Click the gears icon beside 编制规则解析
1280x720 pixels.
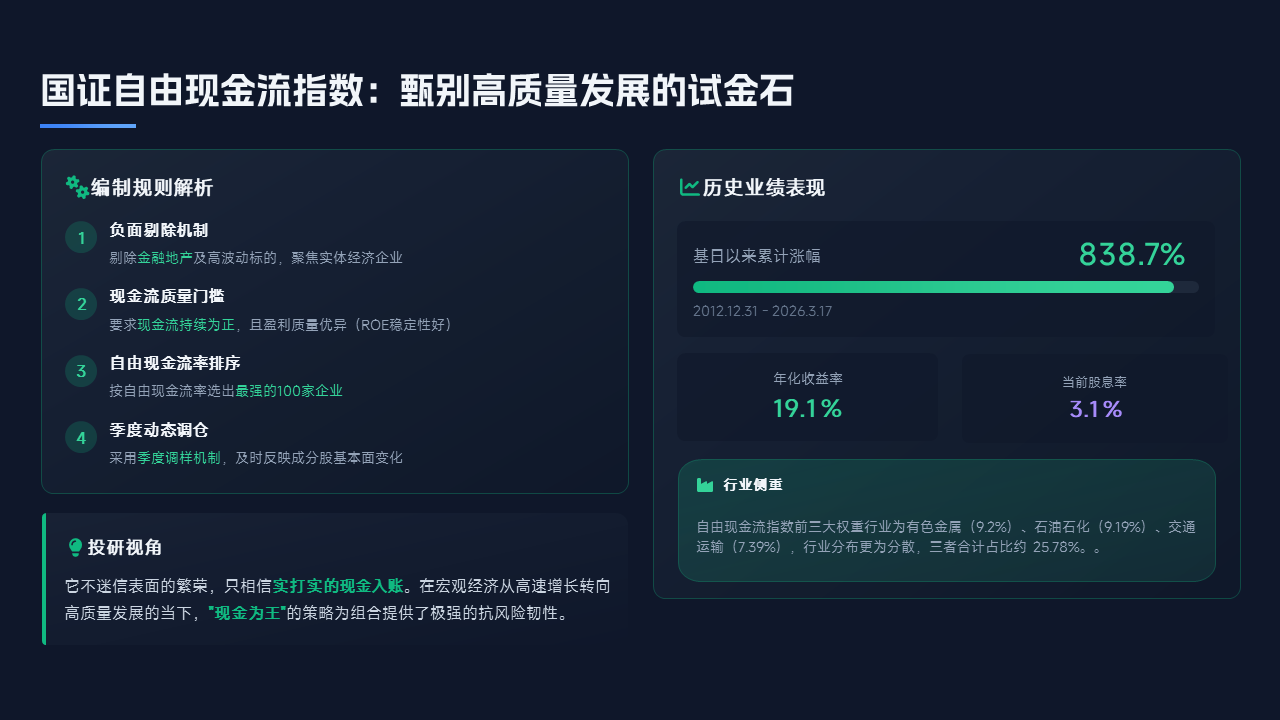pos(77,187)
